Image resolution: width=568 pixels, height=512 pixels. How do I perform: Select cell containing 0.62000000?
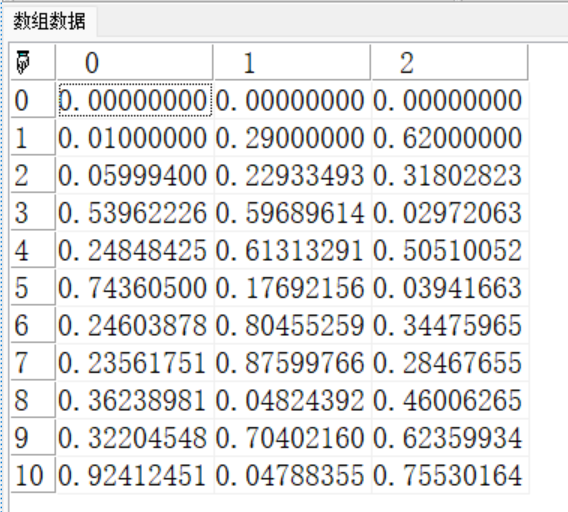(x=450, y=138)
